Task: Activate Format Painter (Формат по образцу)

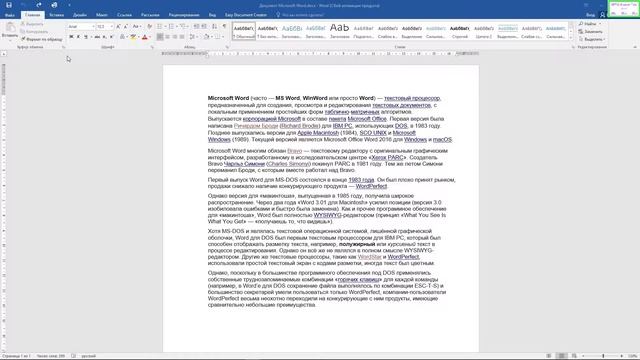Action: [x=41, y=39]
